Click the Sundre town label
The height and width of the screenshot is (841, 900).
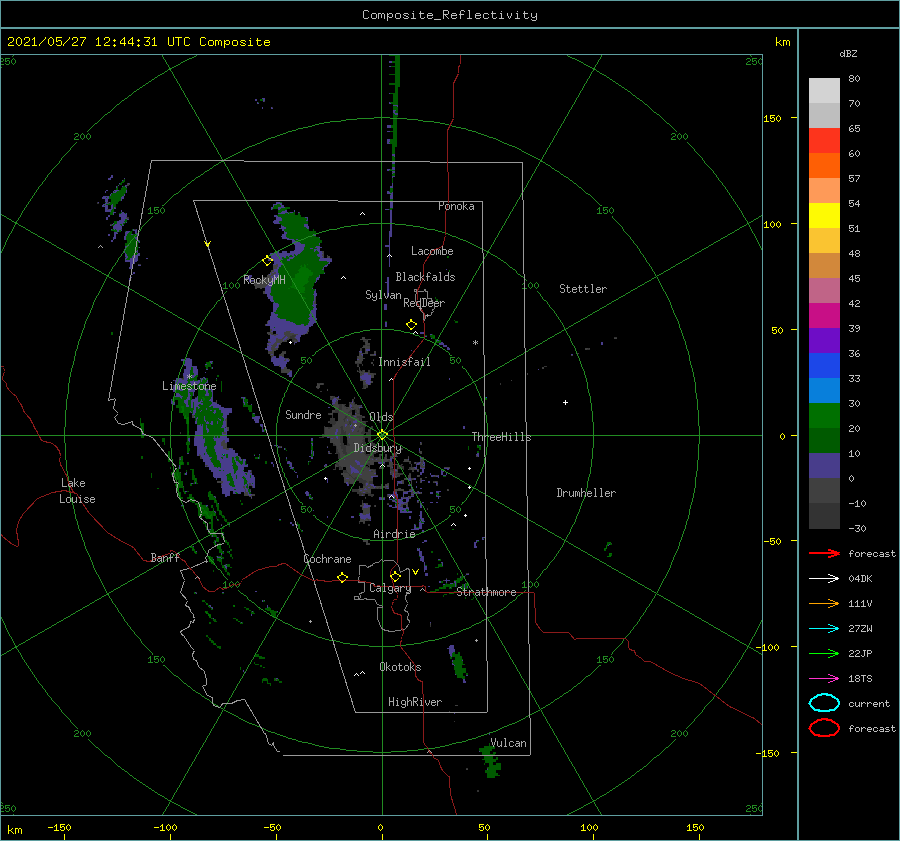click(303, 415)
